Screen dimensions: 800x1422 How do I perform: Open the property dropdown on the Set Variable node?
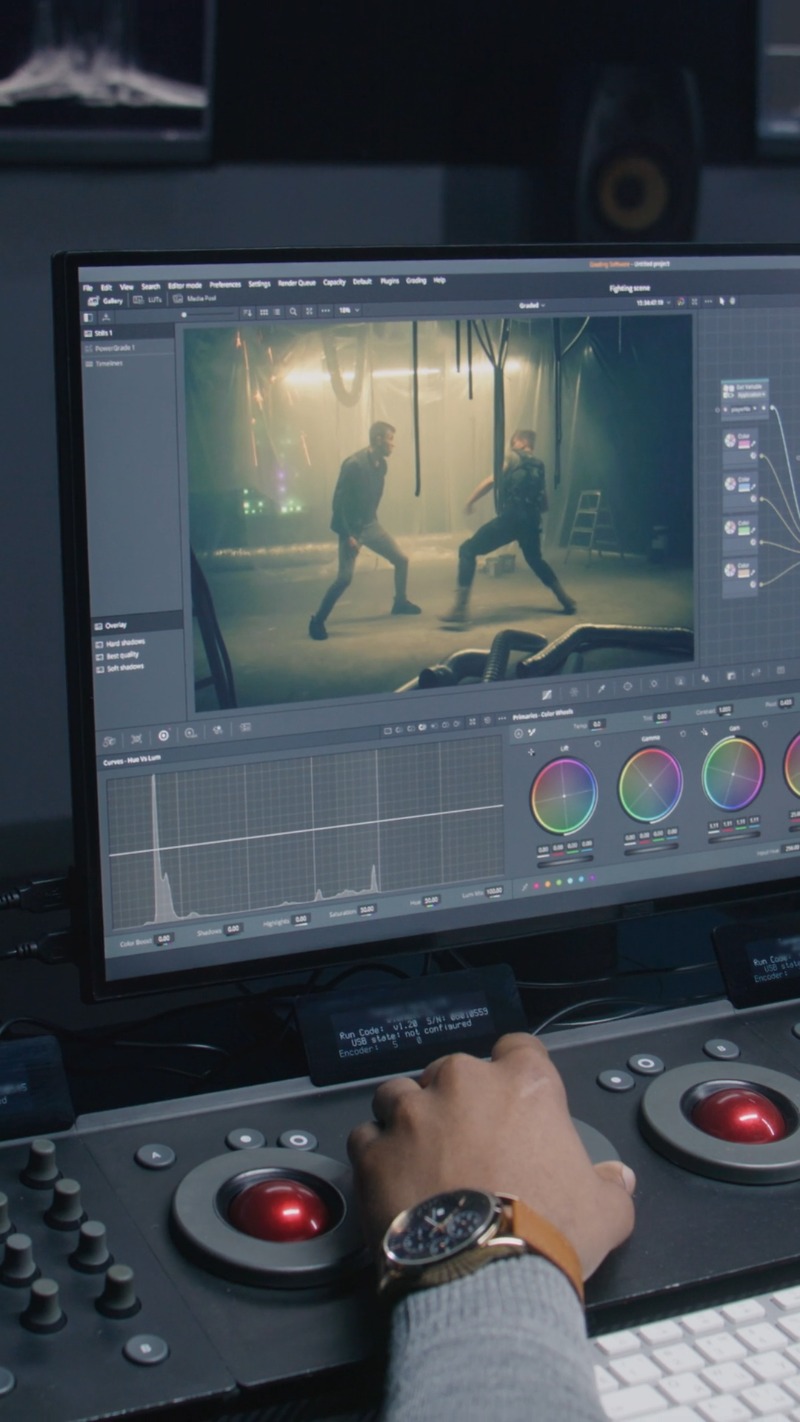(745, 409)
